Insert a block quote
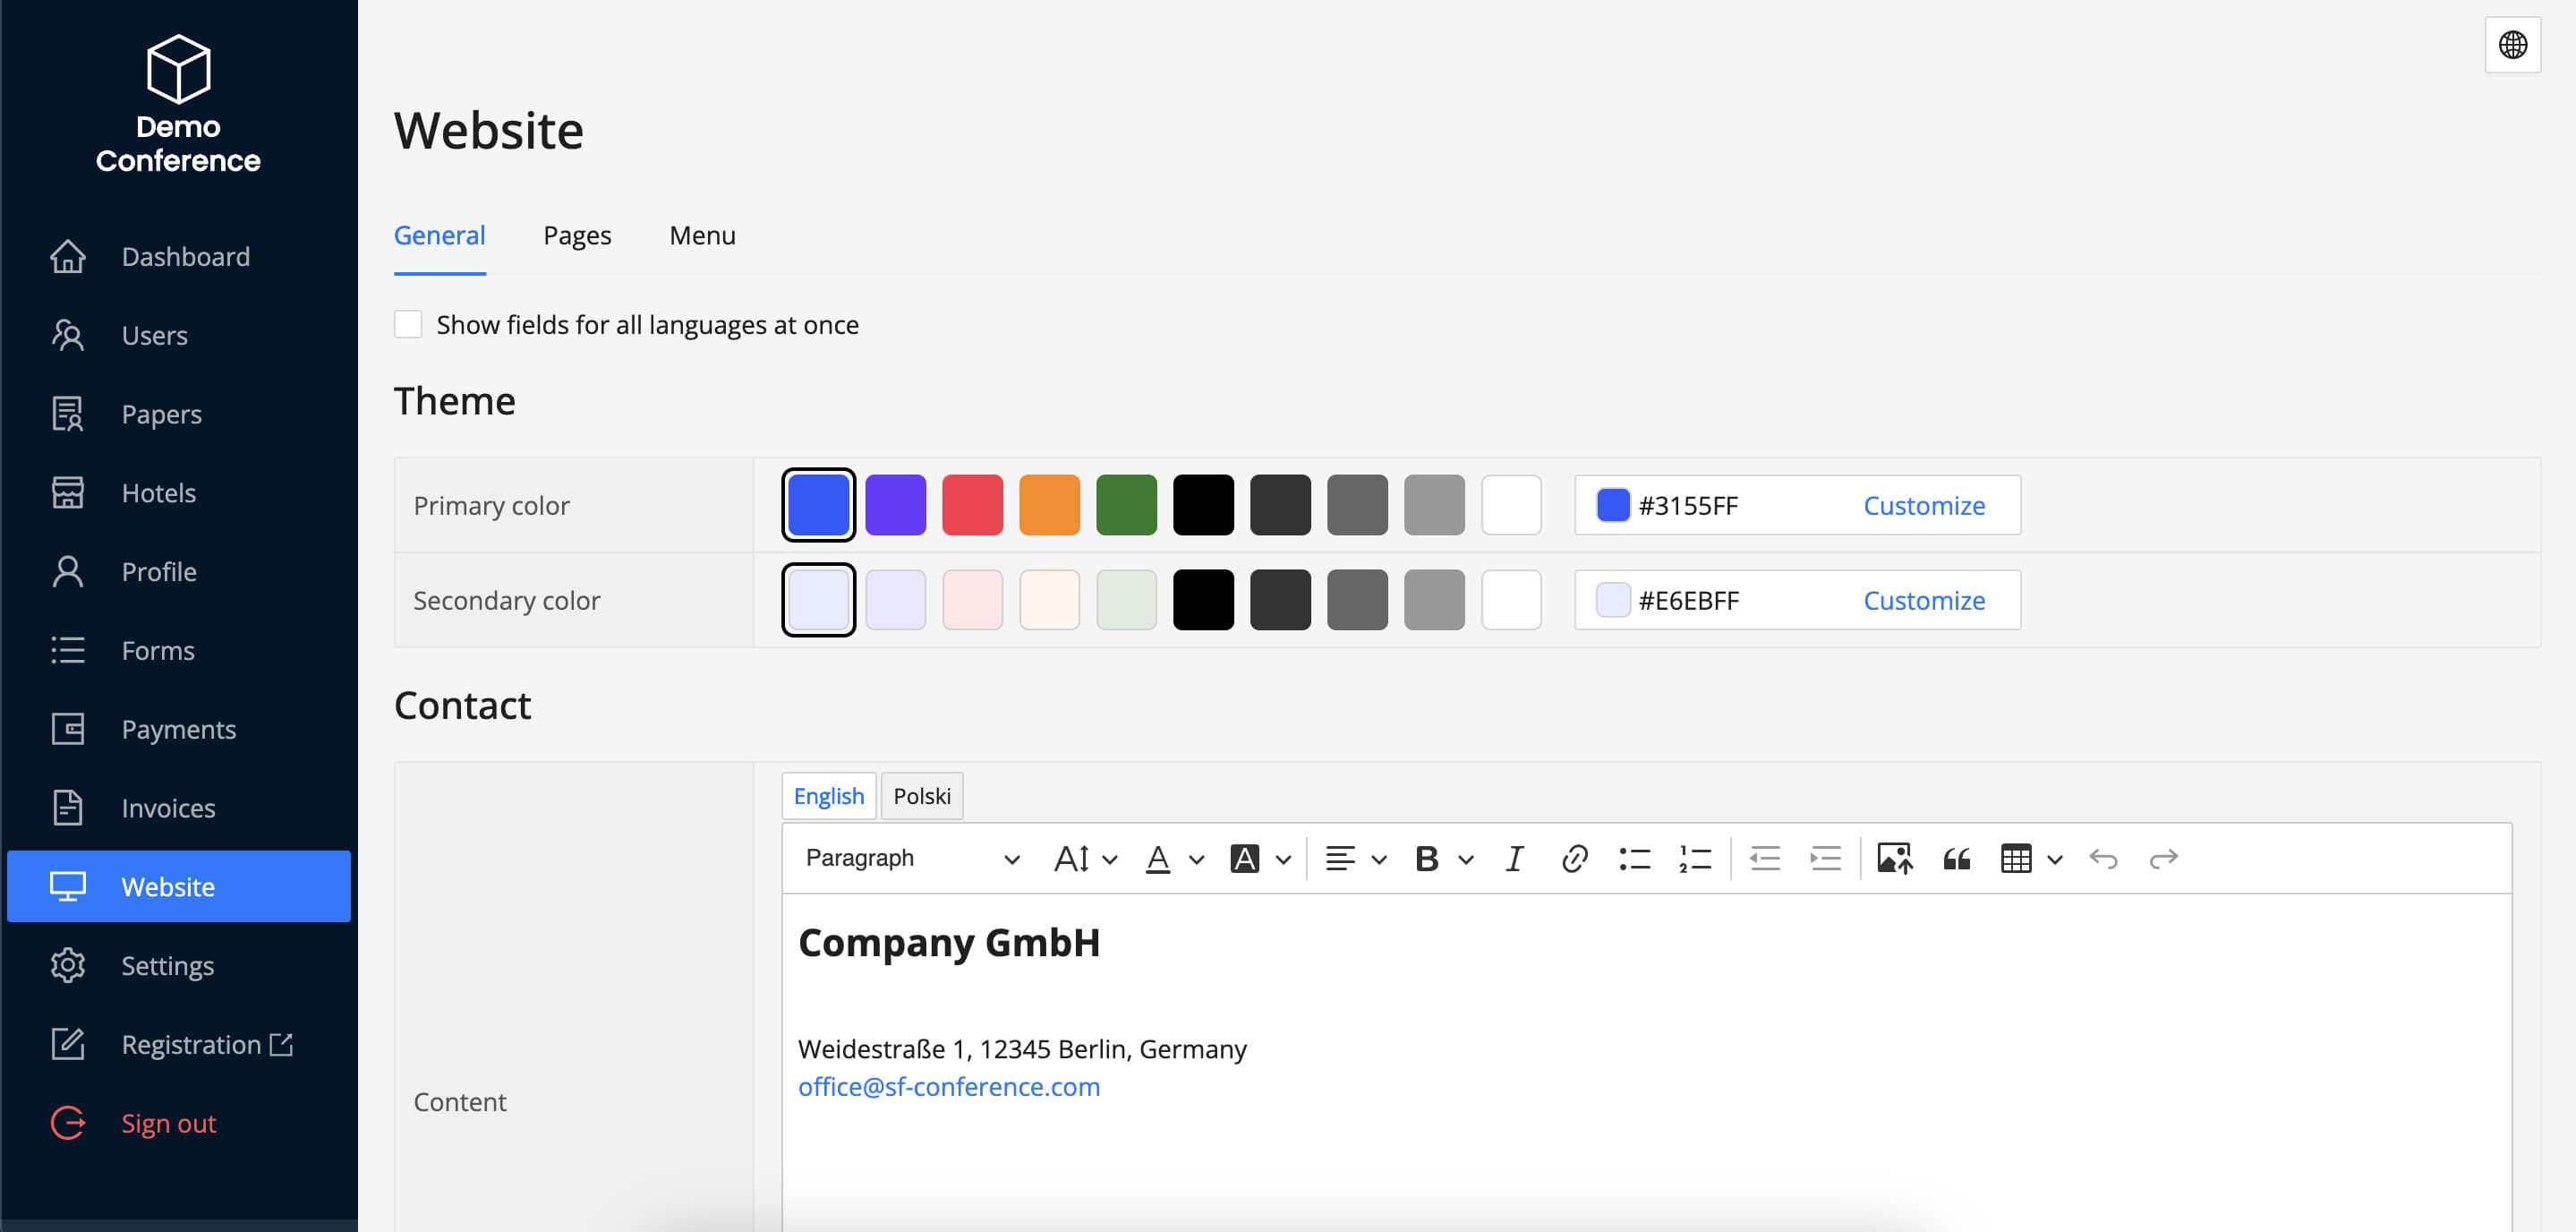Viewport: 2576px width, 1232px height. tap(1956, 858)
